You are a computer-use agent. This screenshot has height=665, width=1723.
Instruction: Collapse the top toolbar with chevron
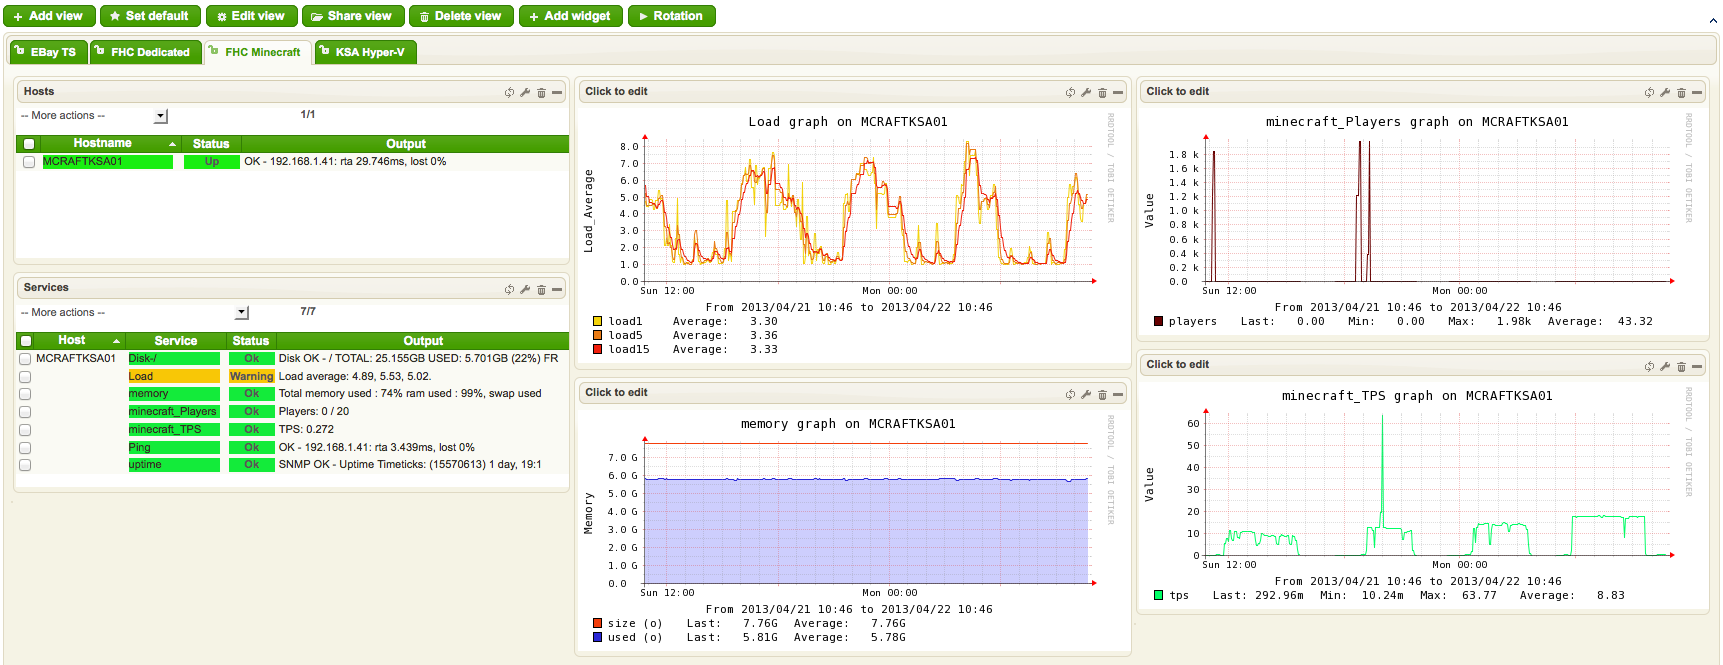tap(1713, 20)
